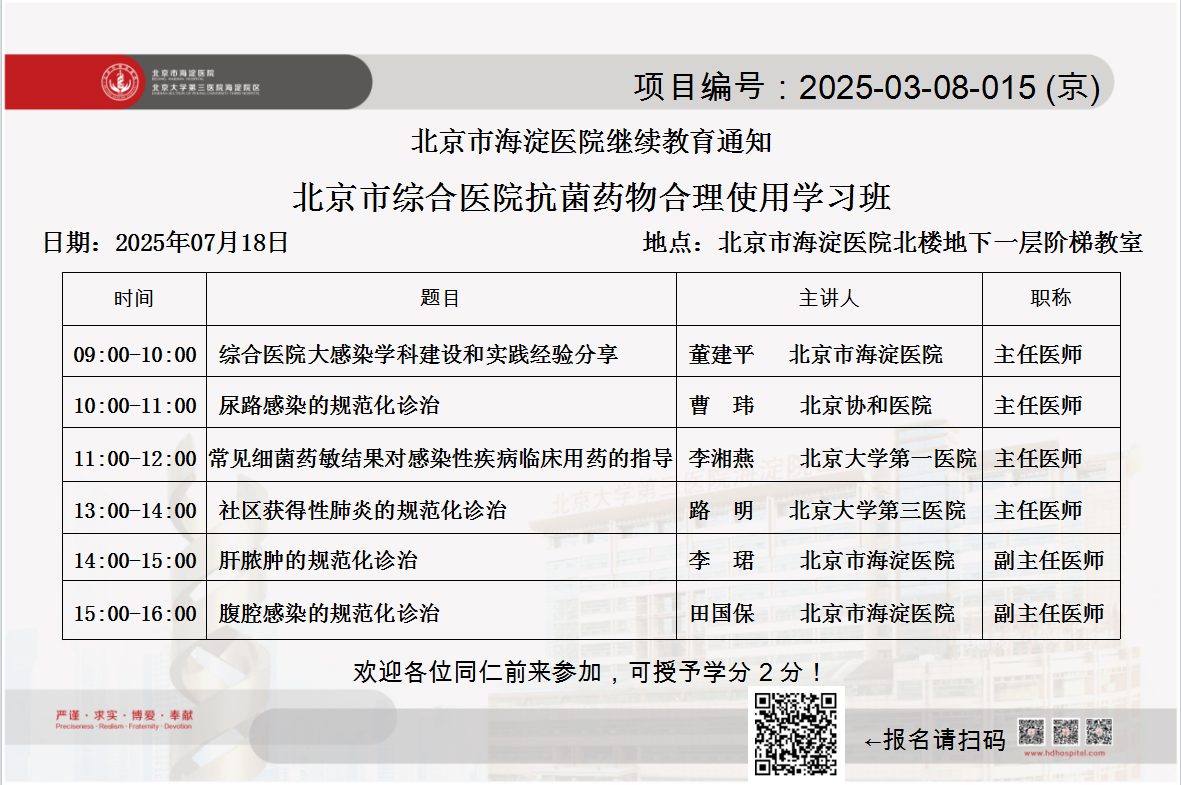
Task: Select the 13:00-14:00 time cell
Action: pyautogui.click(x=135, y=511)
